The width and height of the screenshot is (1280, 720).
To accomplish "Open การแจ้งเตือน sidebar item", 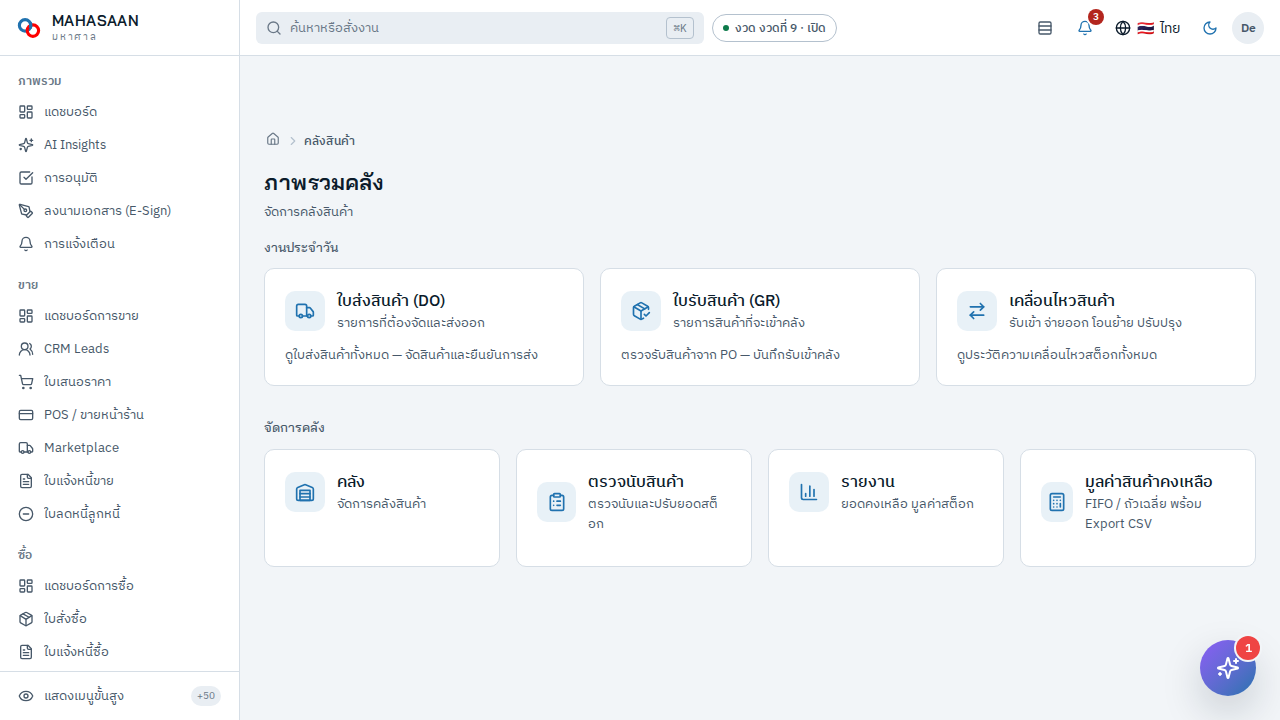I will [119, 244].
